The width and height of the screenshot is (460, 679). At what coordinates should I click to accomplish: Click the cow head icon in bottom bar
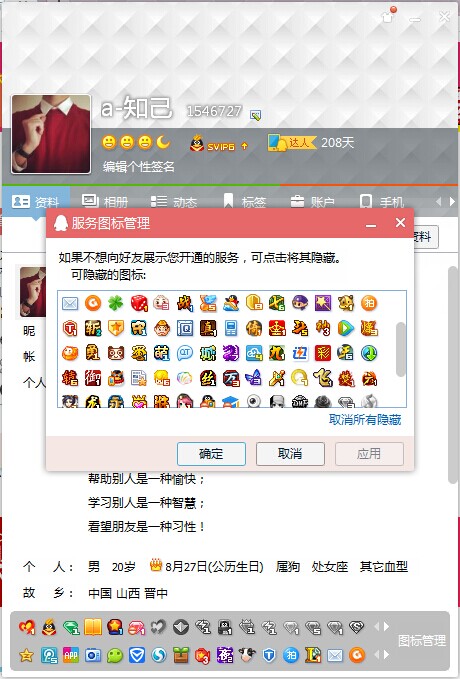(x=246, y=655)
